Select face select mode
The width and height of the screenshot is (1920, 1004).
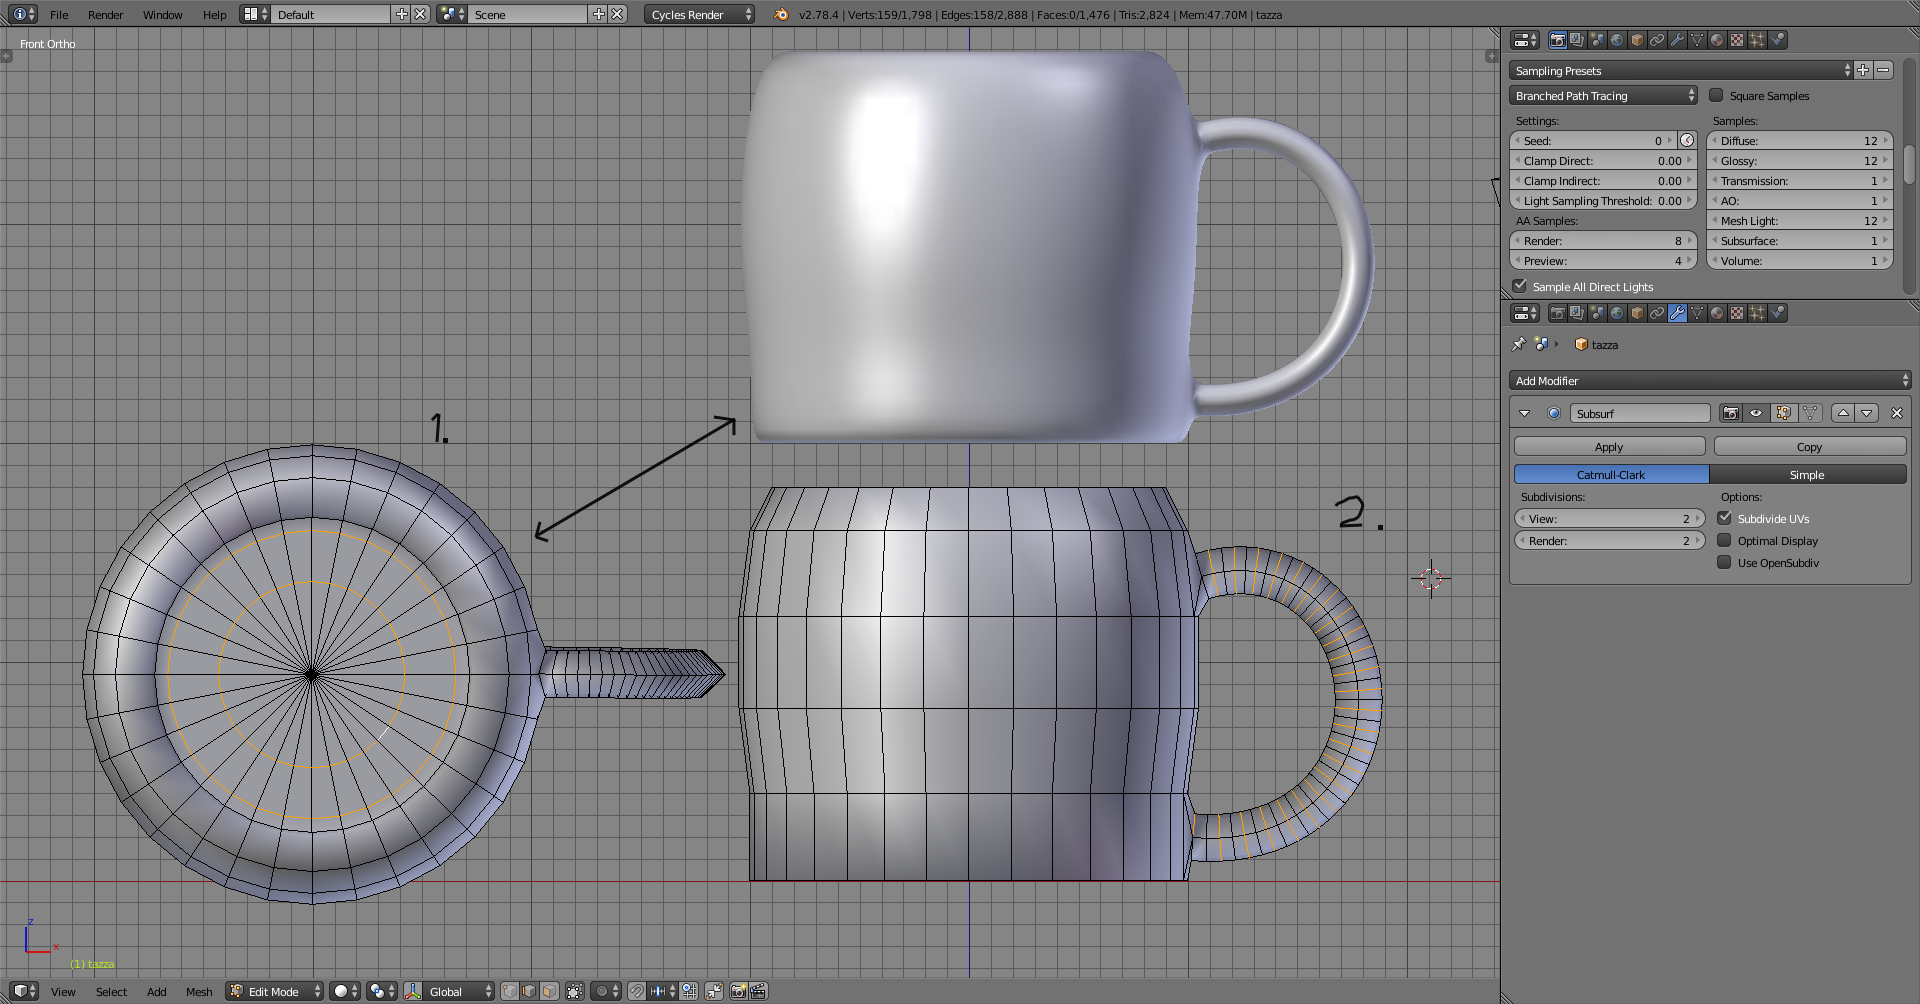click(549, 991)
